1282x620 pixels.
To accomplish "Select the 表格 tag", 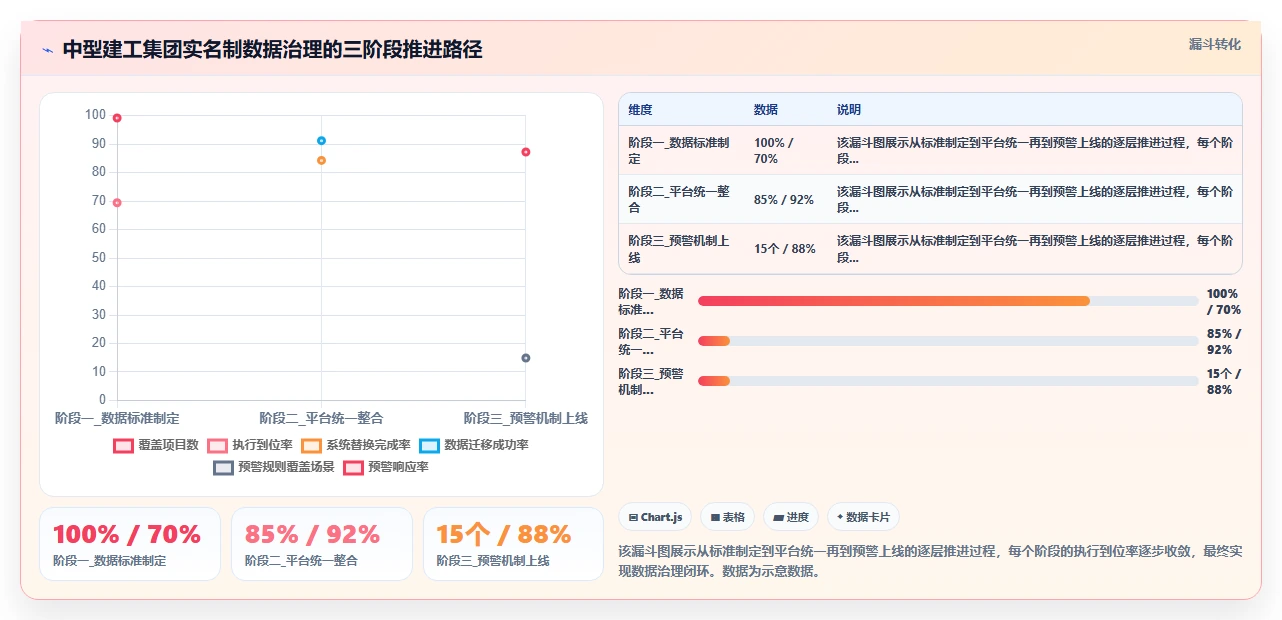I will tap(728, 517).
